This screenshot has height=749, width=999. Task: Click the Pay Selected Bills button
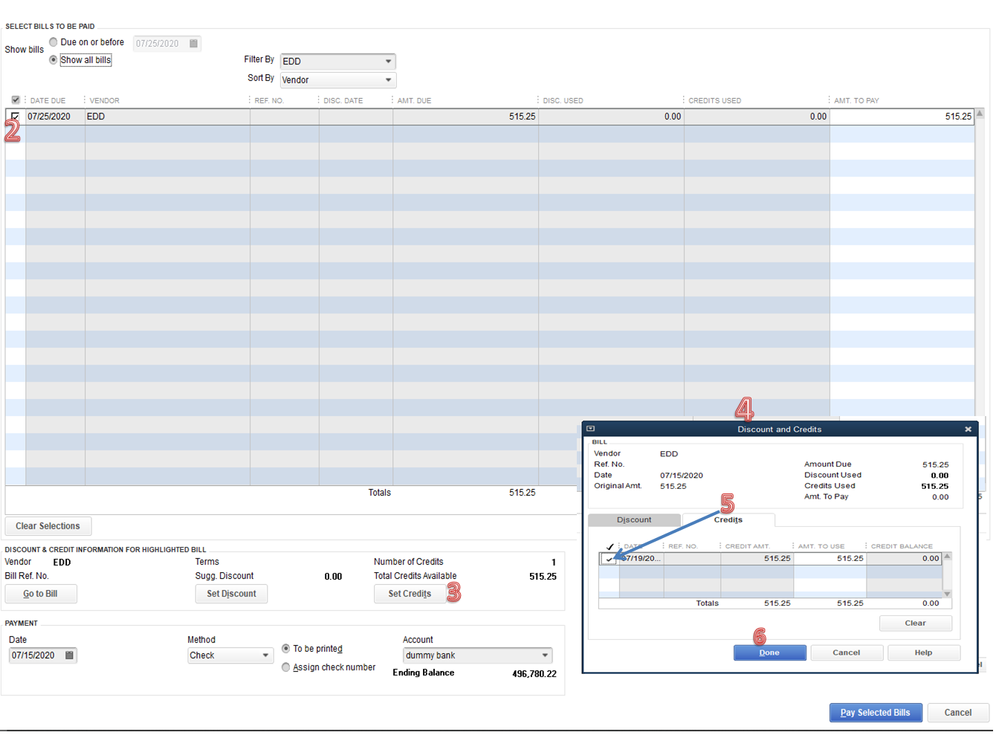(x=875, y=712)
